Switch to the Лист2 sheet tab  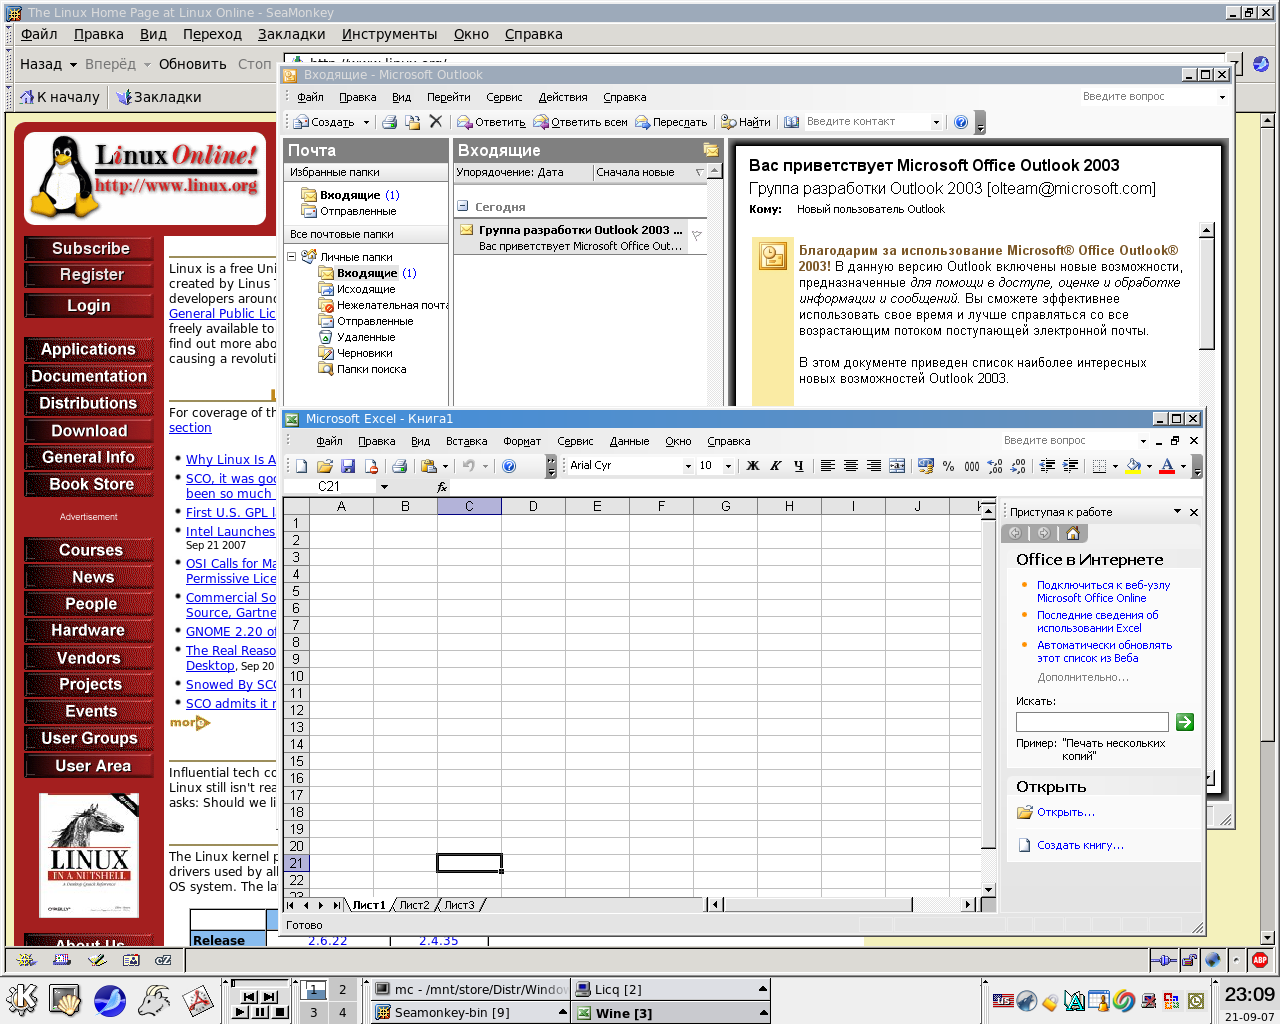pos(414,905)
